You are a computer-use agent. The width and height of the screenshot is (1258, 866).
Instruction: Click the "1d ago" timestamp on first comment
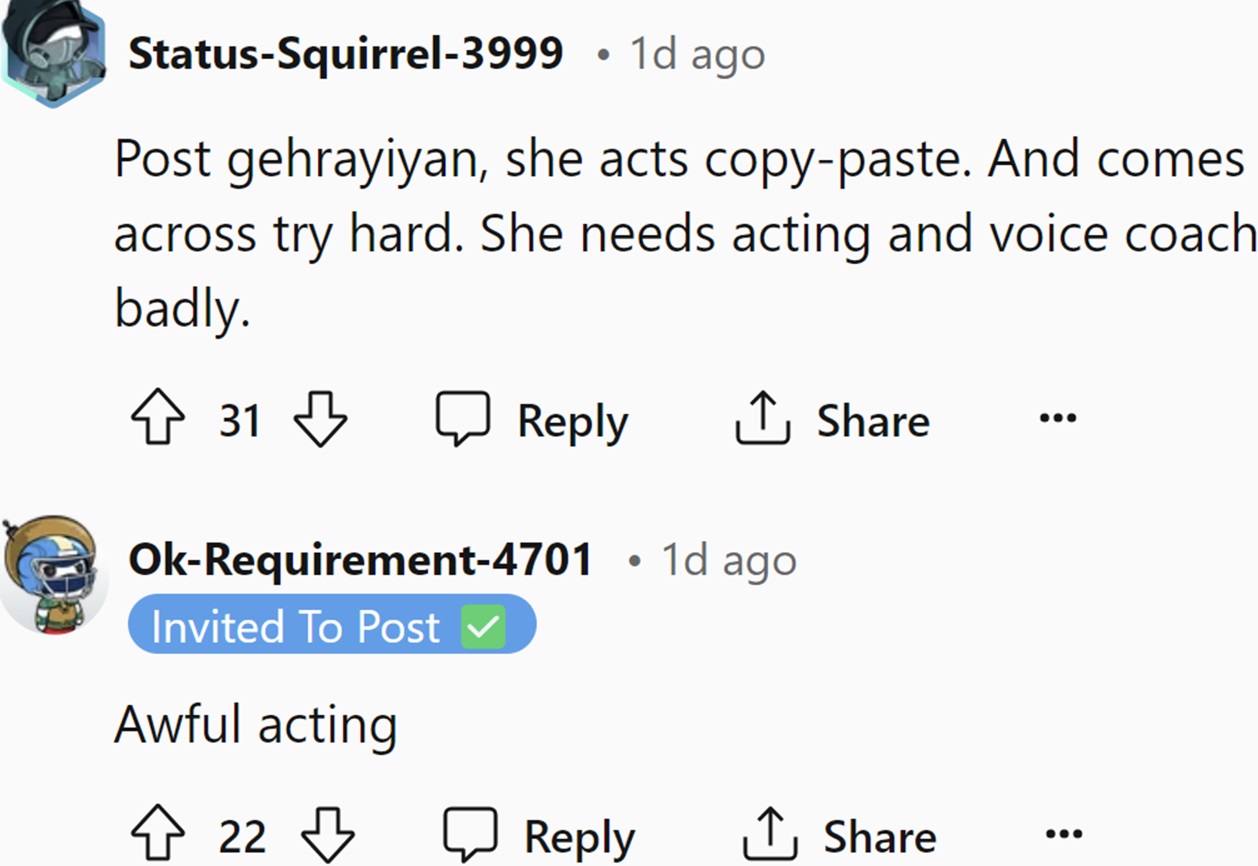(697, 54)
